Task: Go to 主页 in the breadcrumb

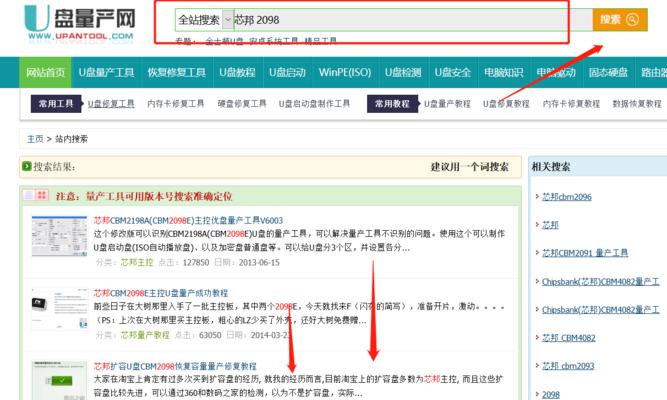Action: (x=35, y=139)
